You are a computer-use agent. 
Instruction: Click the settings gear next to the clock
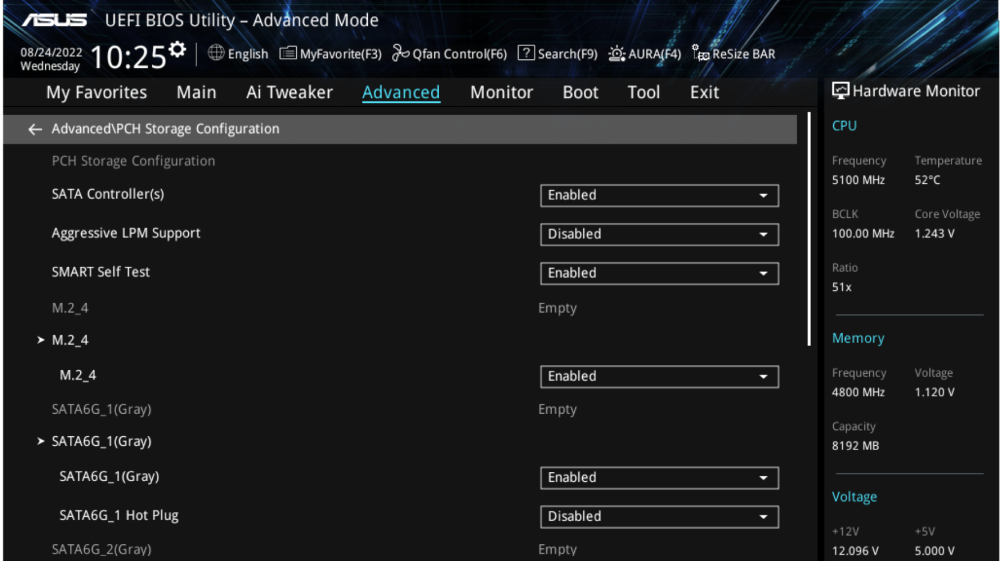click(177, 49)
